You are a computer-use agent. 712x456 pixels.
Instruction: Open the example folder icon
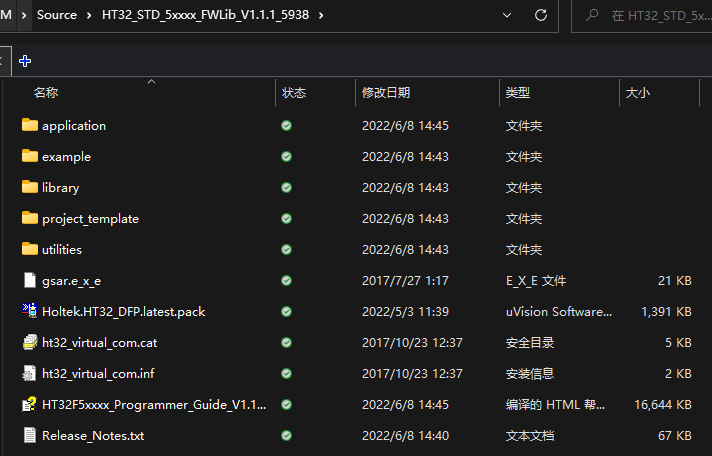pyautogui.click(x=30, y=156)
